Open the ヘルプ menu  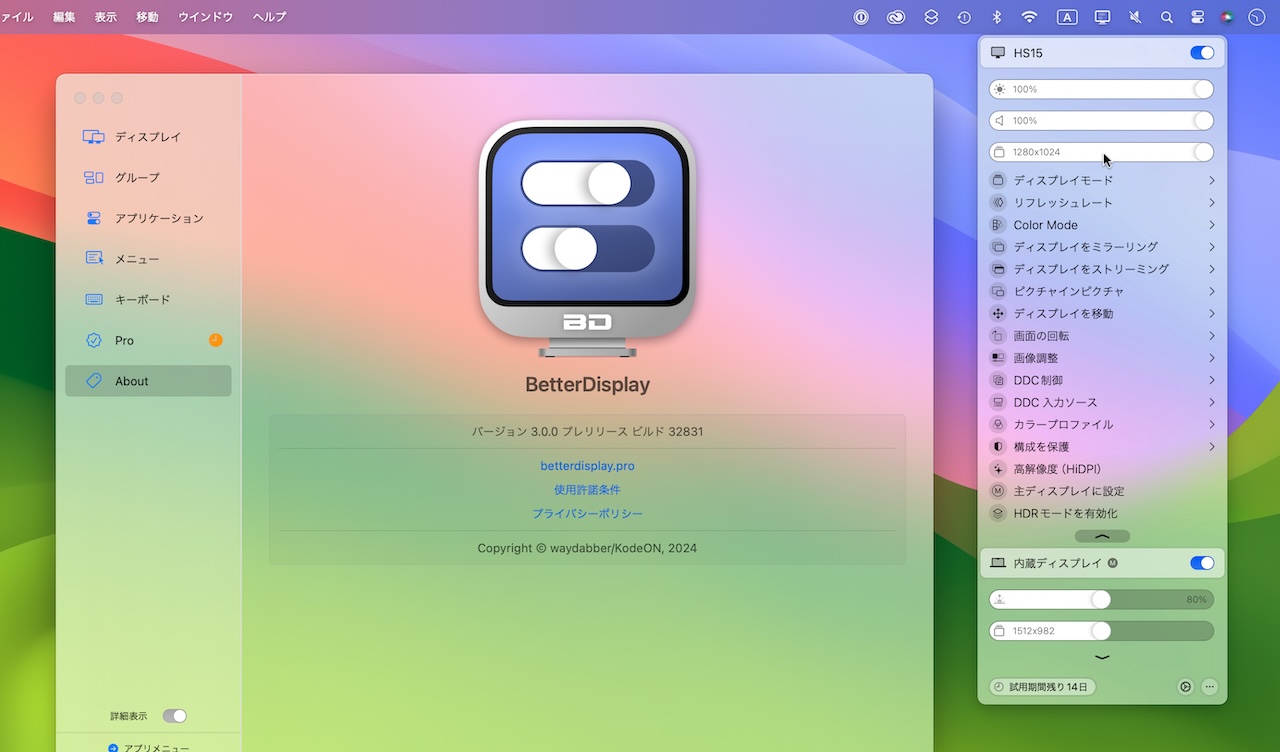pos(269,17)
